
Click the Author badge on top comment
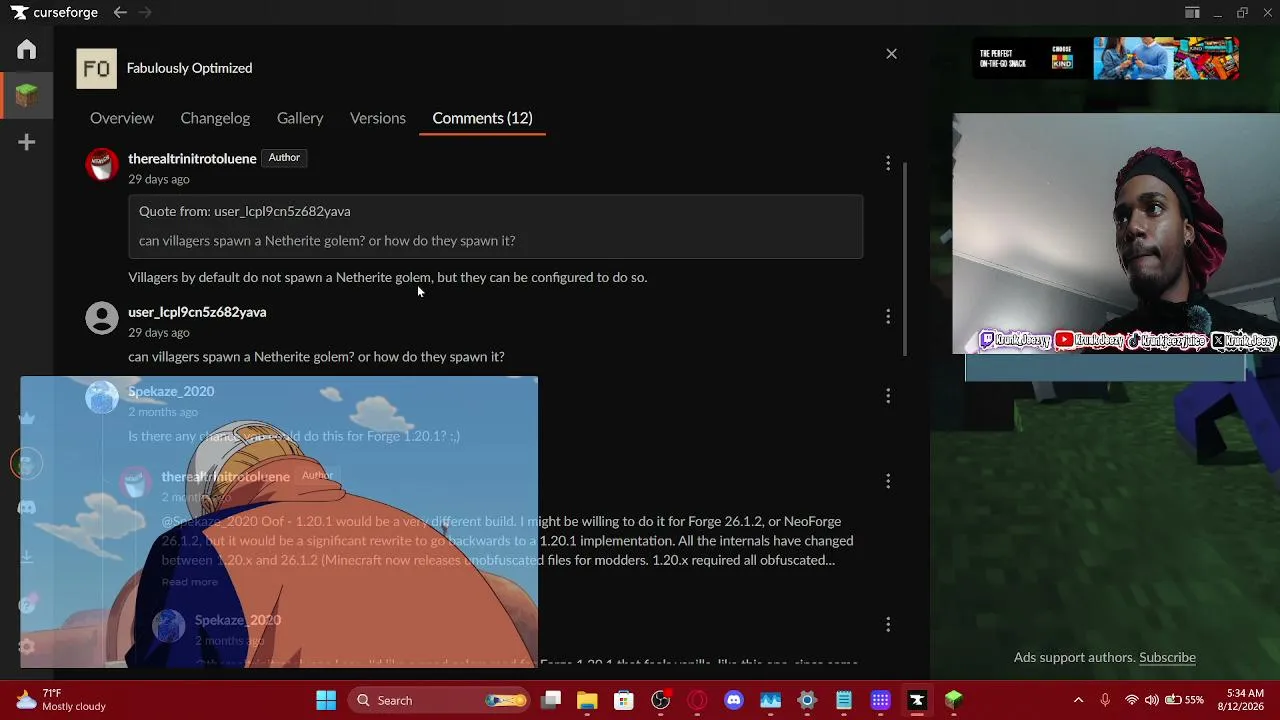(284, 158)
